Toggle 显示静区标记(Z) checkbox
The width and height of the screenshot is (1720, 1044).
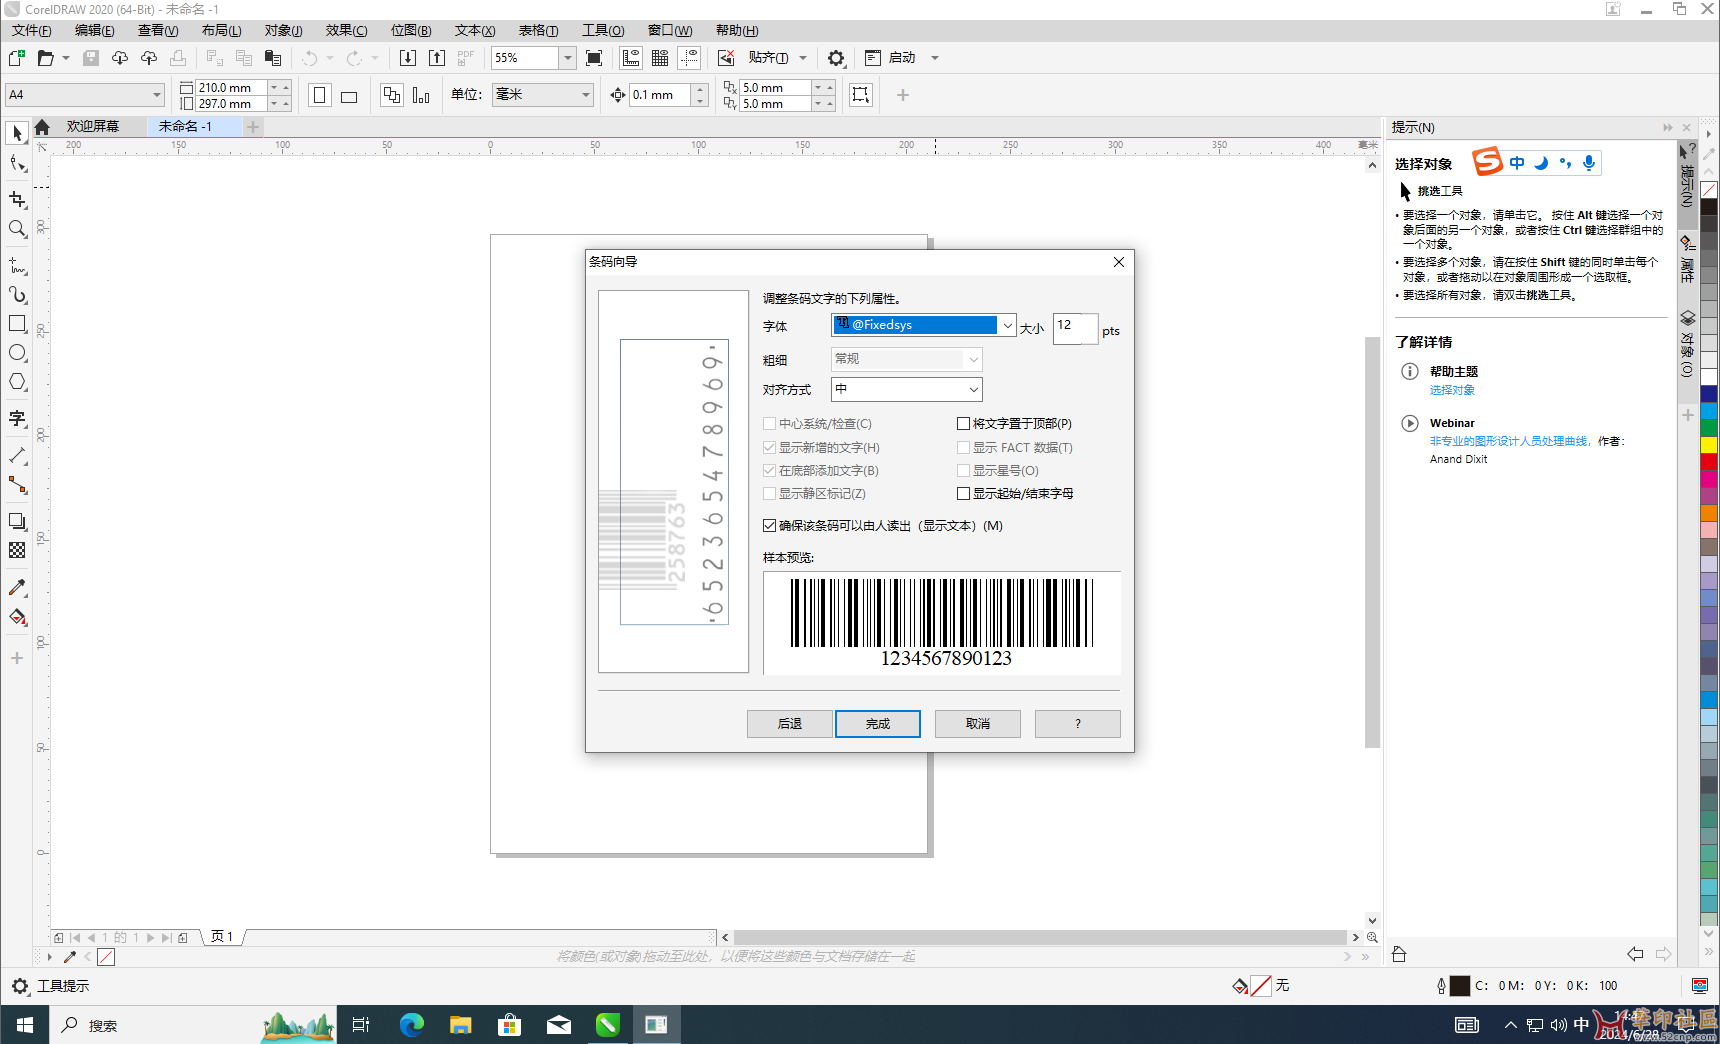pyautogui.click(x=769, y=494)
